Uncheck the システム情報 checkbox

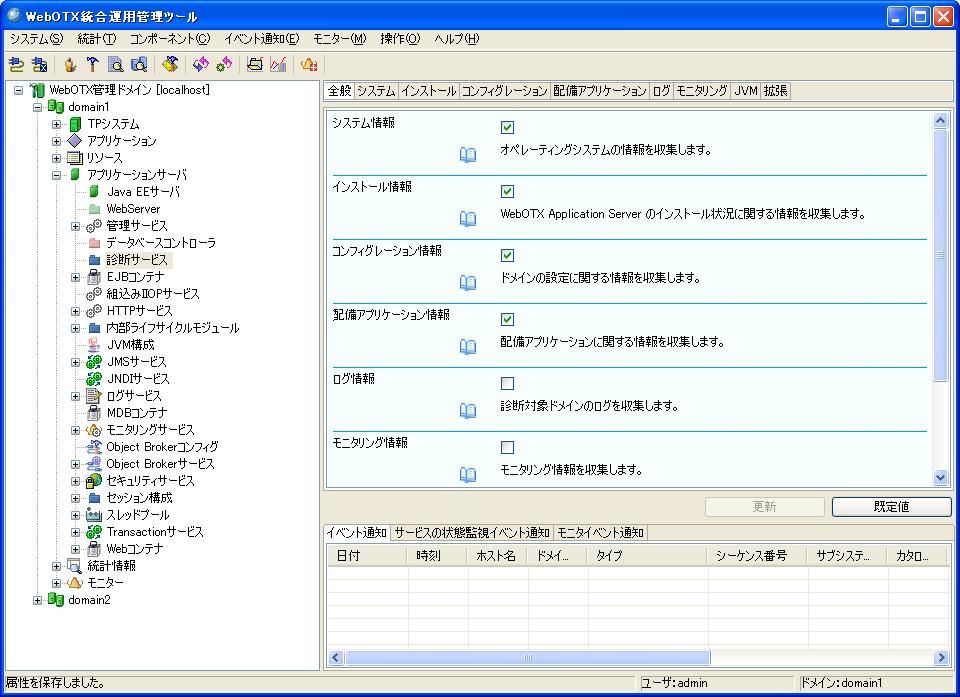pos(507,128)
